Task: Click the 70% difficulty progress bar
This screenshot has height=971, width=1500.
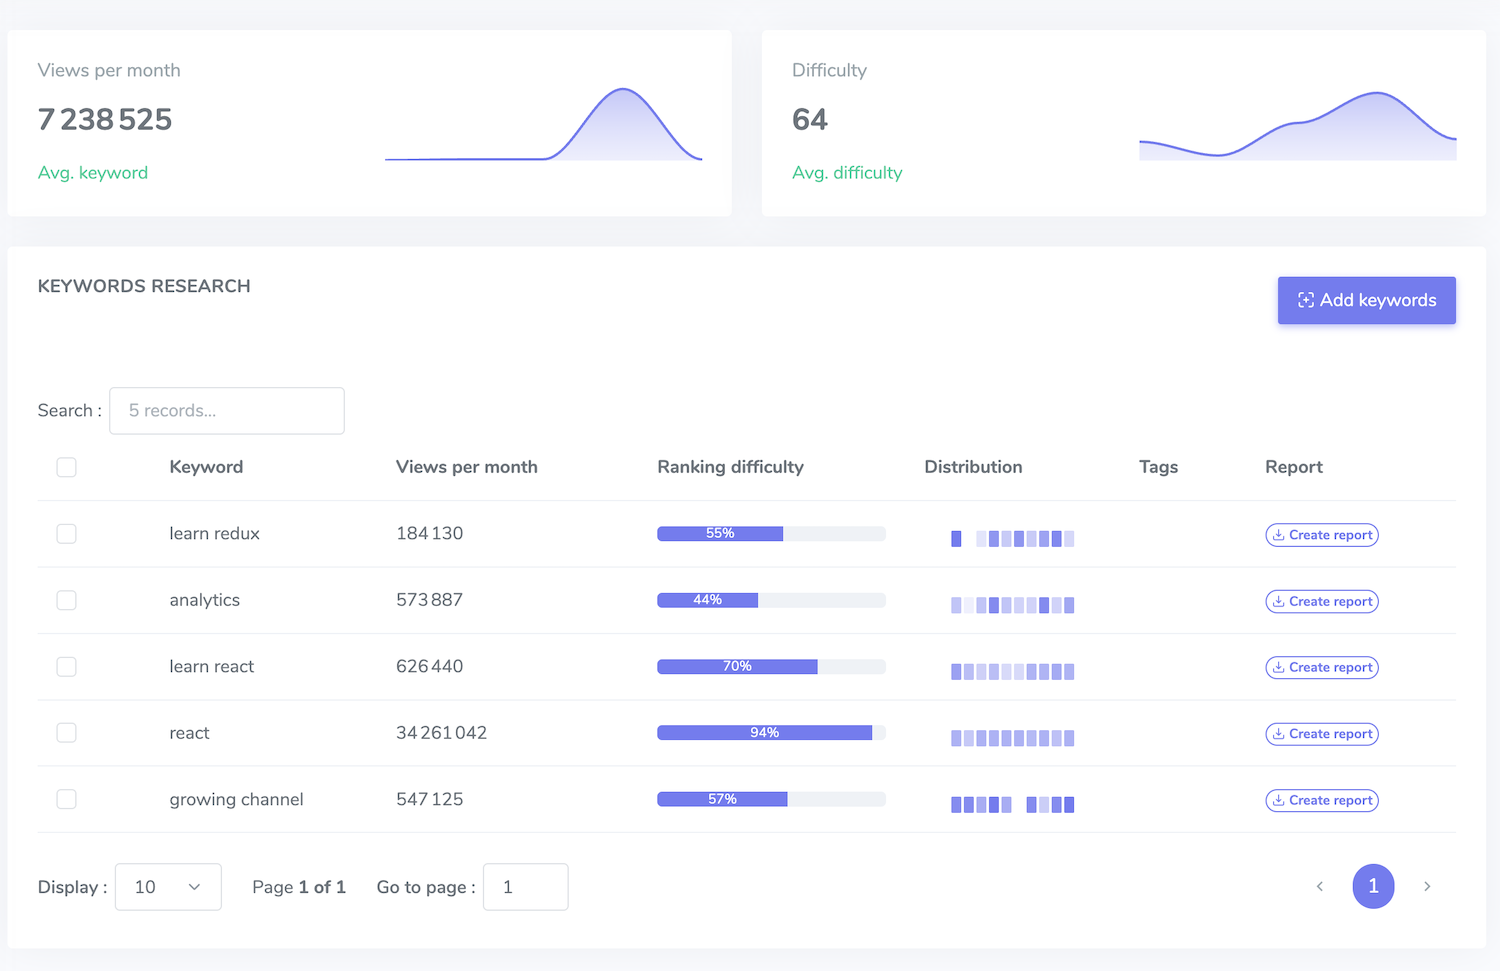Action: click(771, 667)
